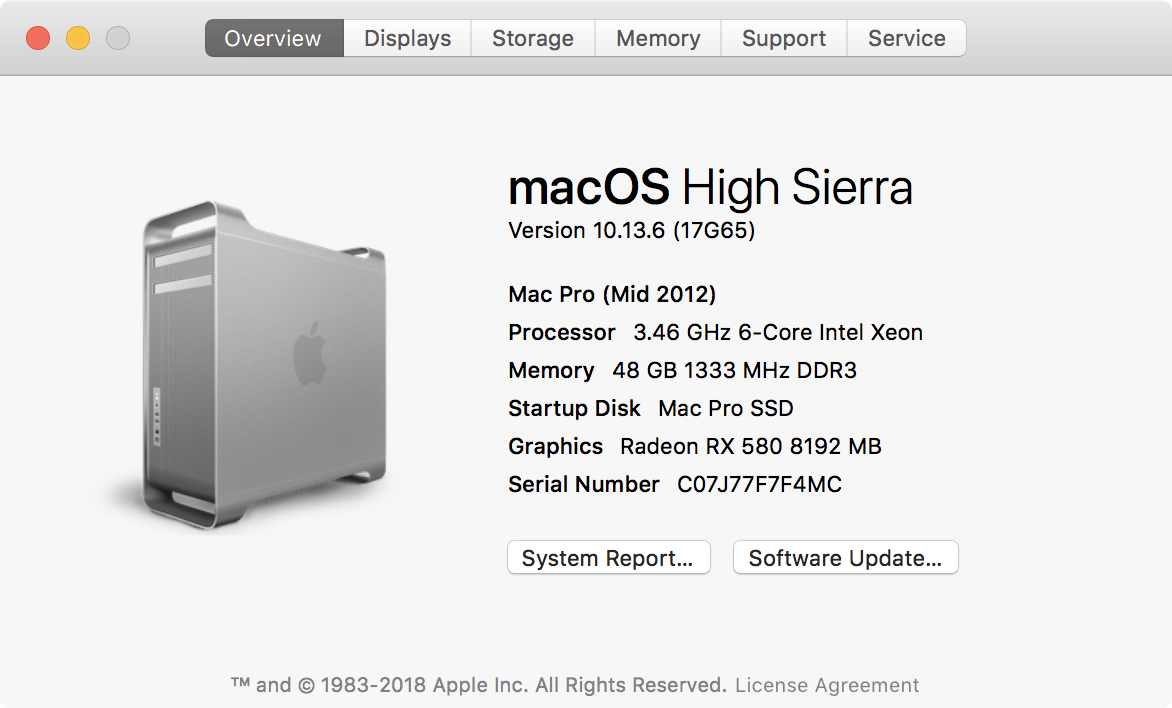Click serial number C07J77F7F4MC
The width and height of the screenshot is (1172, 708).
[x=759, y=485]
